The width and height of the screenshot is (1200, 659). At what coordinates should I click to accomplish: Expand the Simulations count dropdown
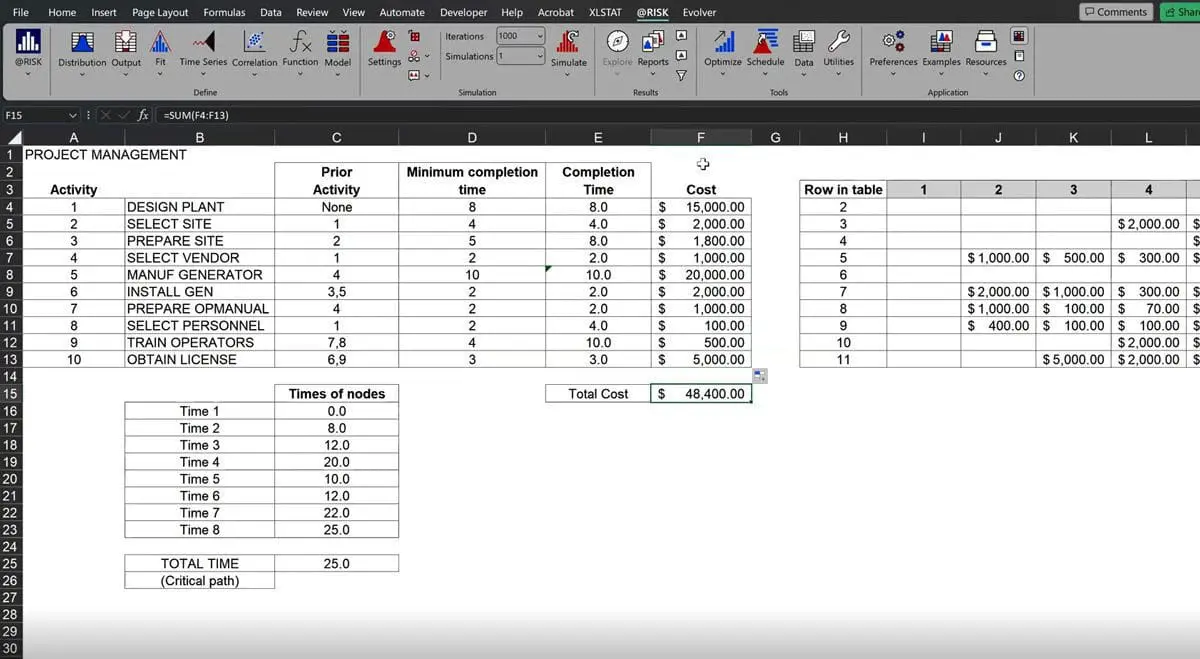[540, 56]
